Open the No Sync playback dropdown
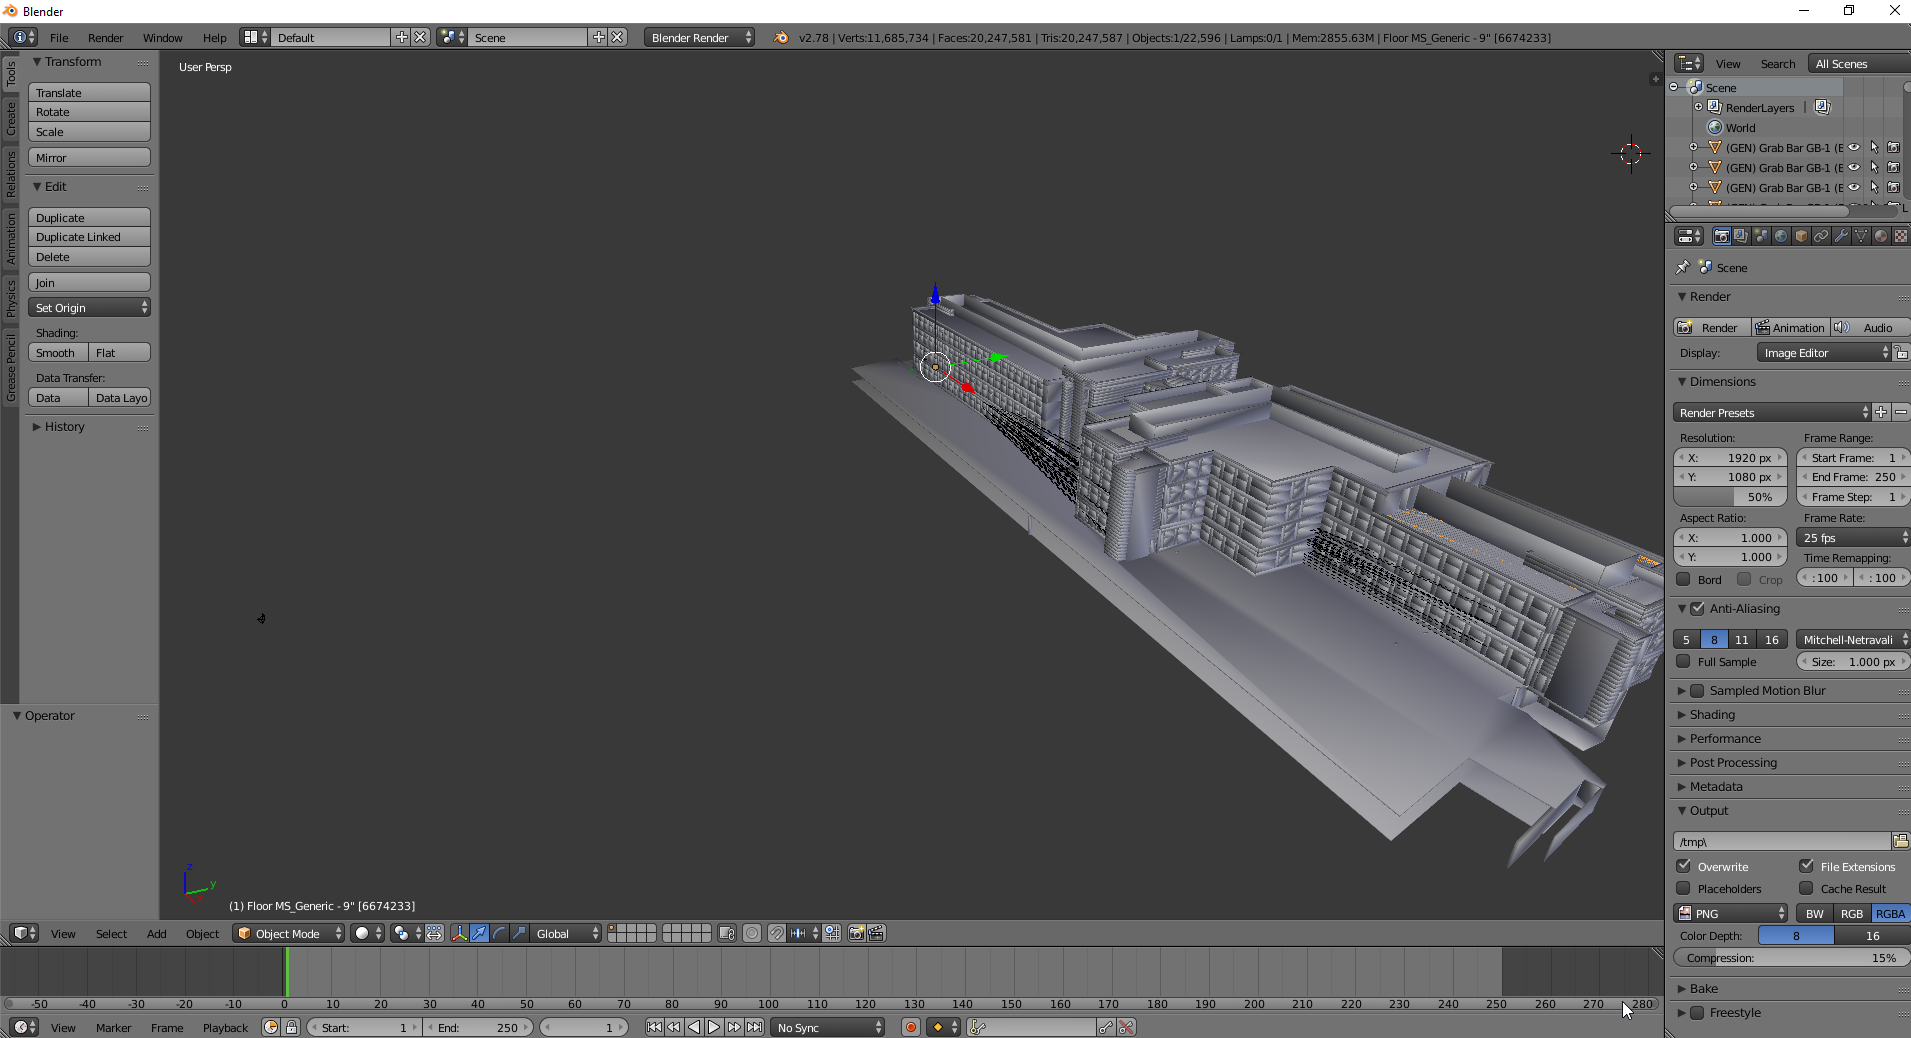Screen dimensions: 1911x1038 point(828,1027)
